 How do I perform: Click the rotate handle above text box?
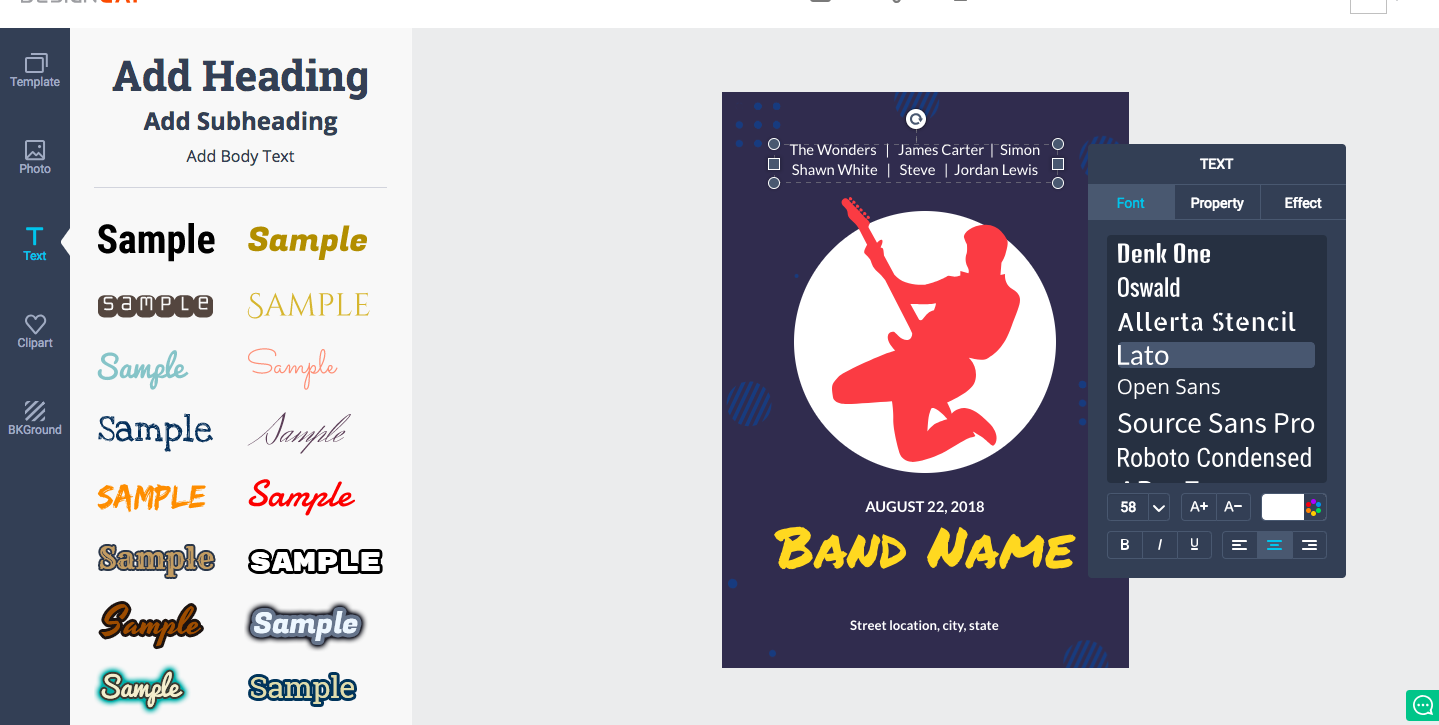[915, 119]
